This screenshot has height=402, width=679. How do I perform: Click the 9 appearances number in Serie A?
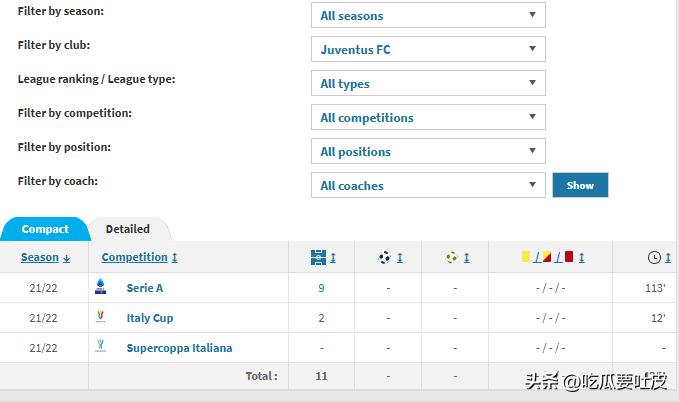321,288
